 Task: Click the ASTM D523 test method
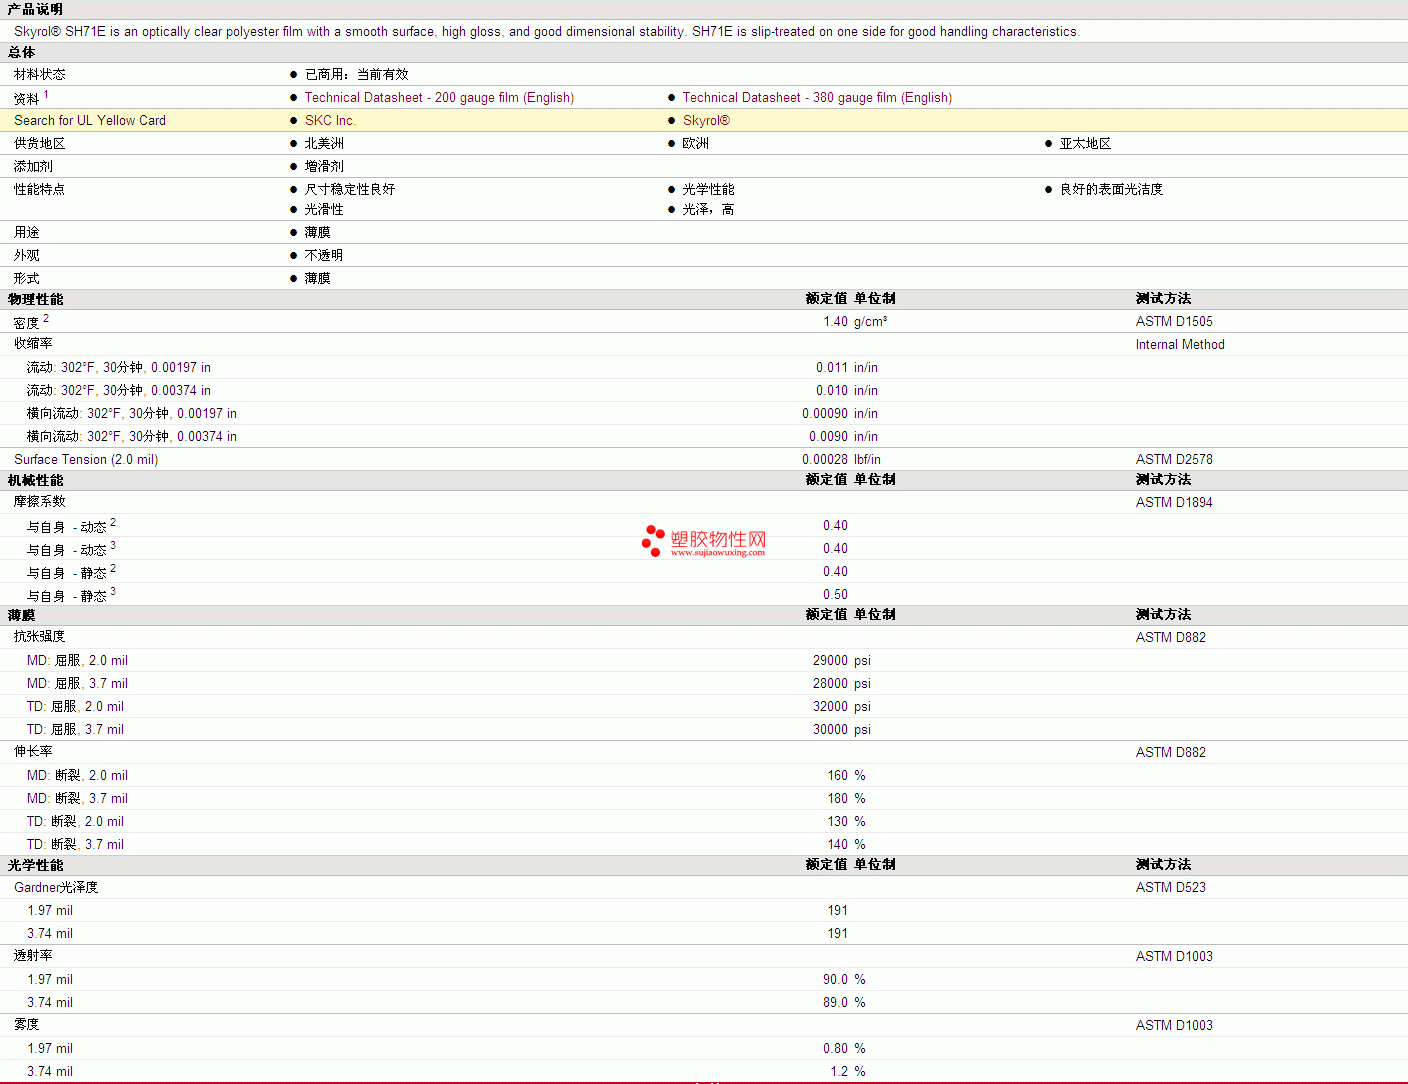coord(1171,887)
